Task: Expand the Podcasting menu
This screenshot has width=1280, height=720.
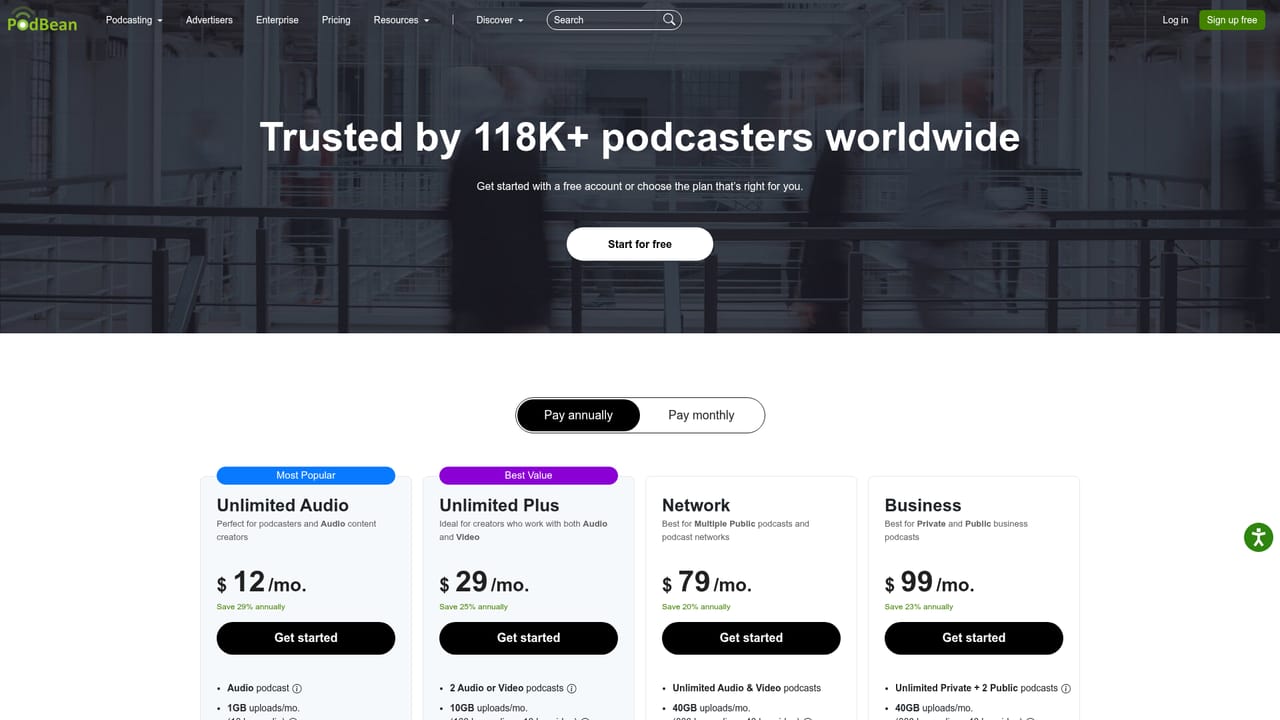Action: [x=134, y=20]
